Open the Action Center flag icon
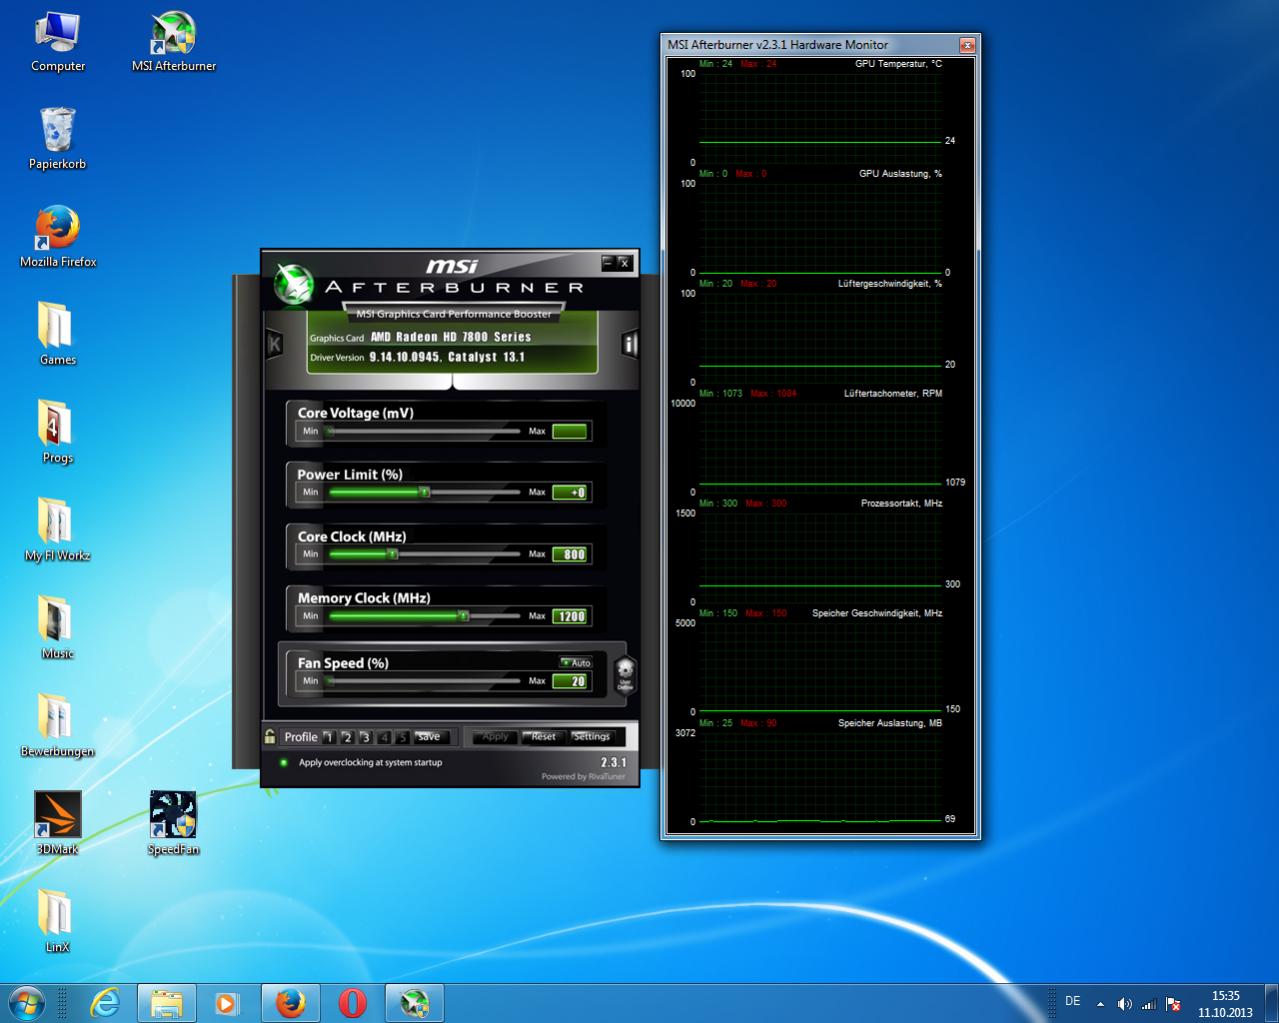 (1173, 1003)
